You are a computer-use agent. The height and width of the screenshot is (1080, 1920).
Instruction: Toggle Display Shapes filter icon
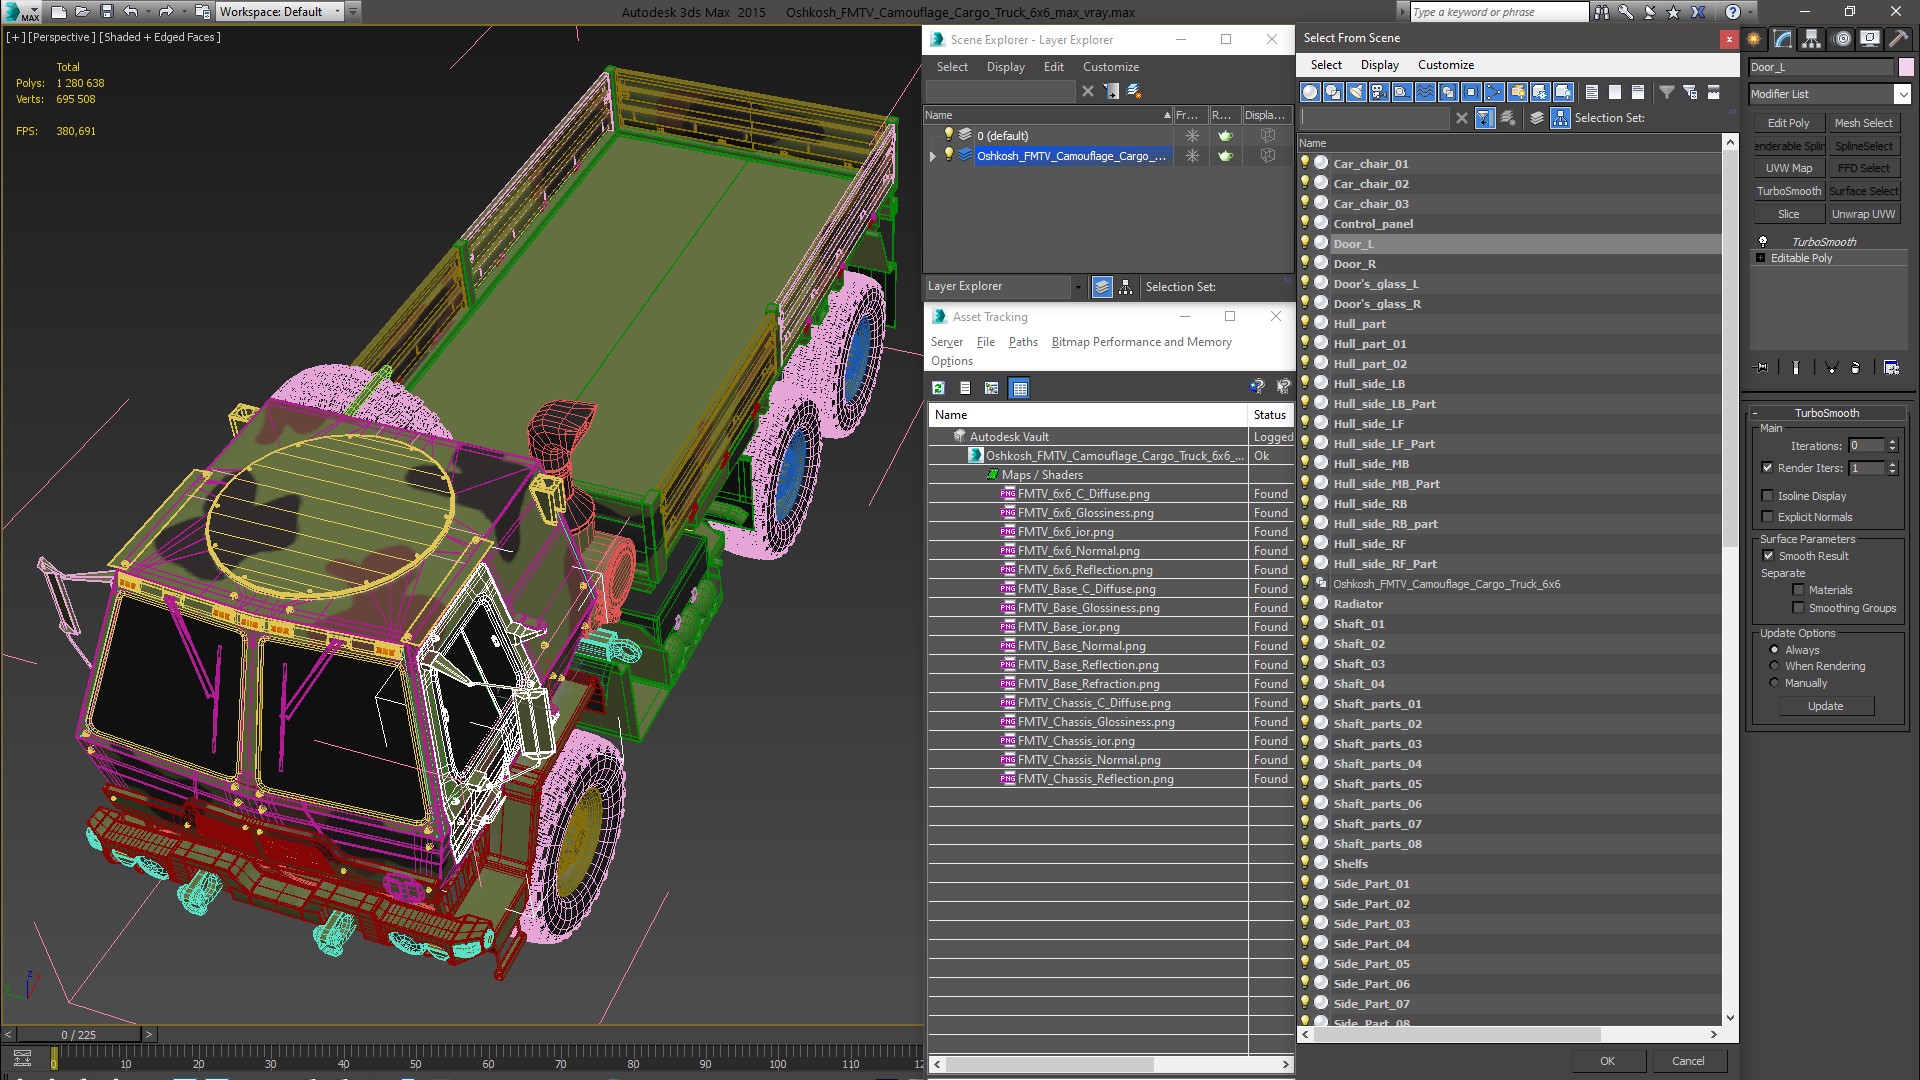pyautogui.click(x=1333, y=92)
